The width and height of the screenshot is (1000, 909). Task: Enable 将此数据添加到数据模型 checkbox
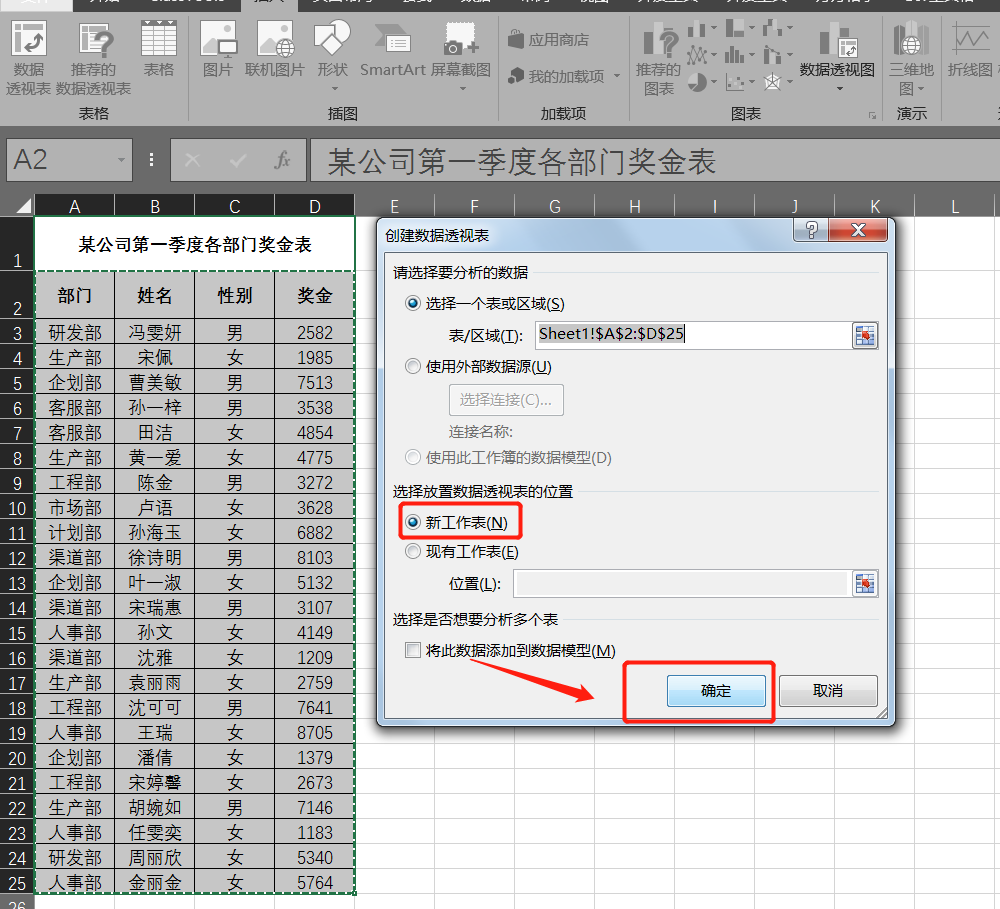413,651
